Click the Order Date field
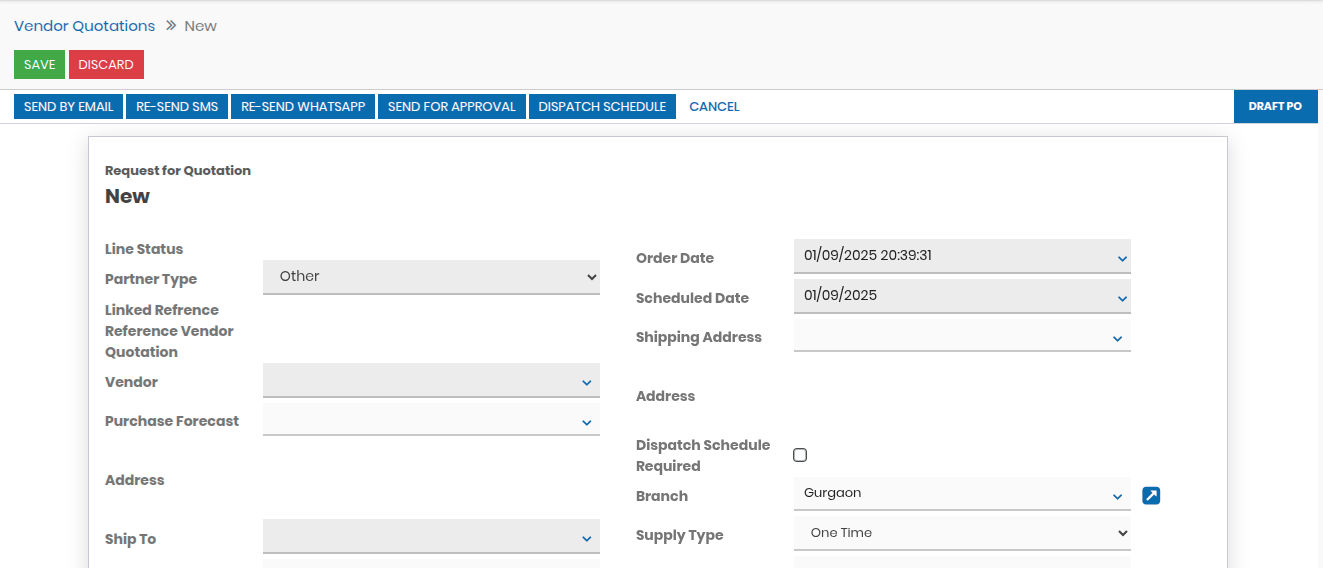 click(x=962, y=256)
